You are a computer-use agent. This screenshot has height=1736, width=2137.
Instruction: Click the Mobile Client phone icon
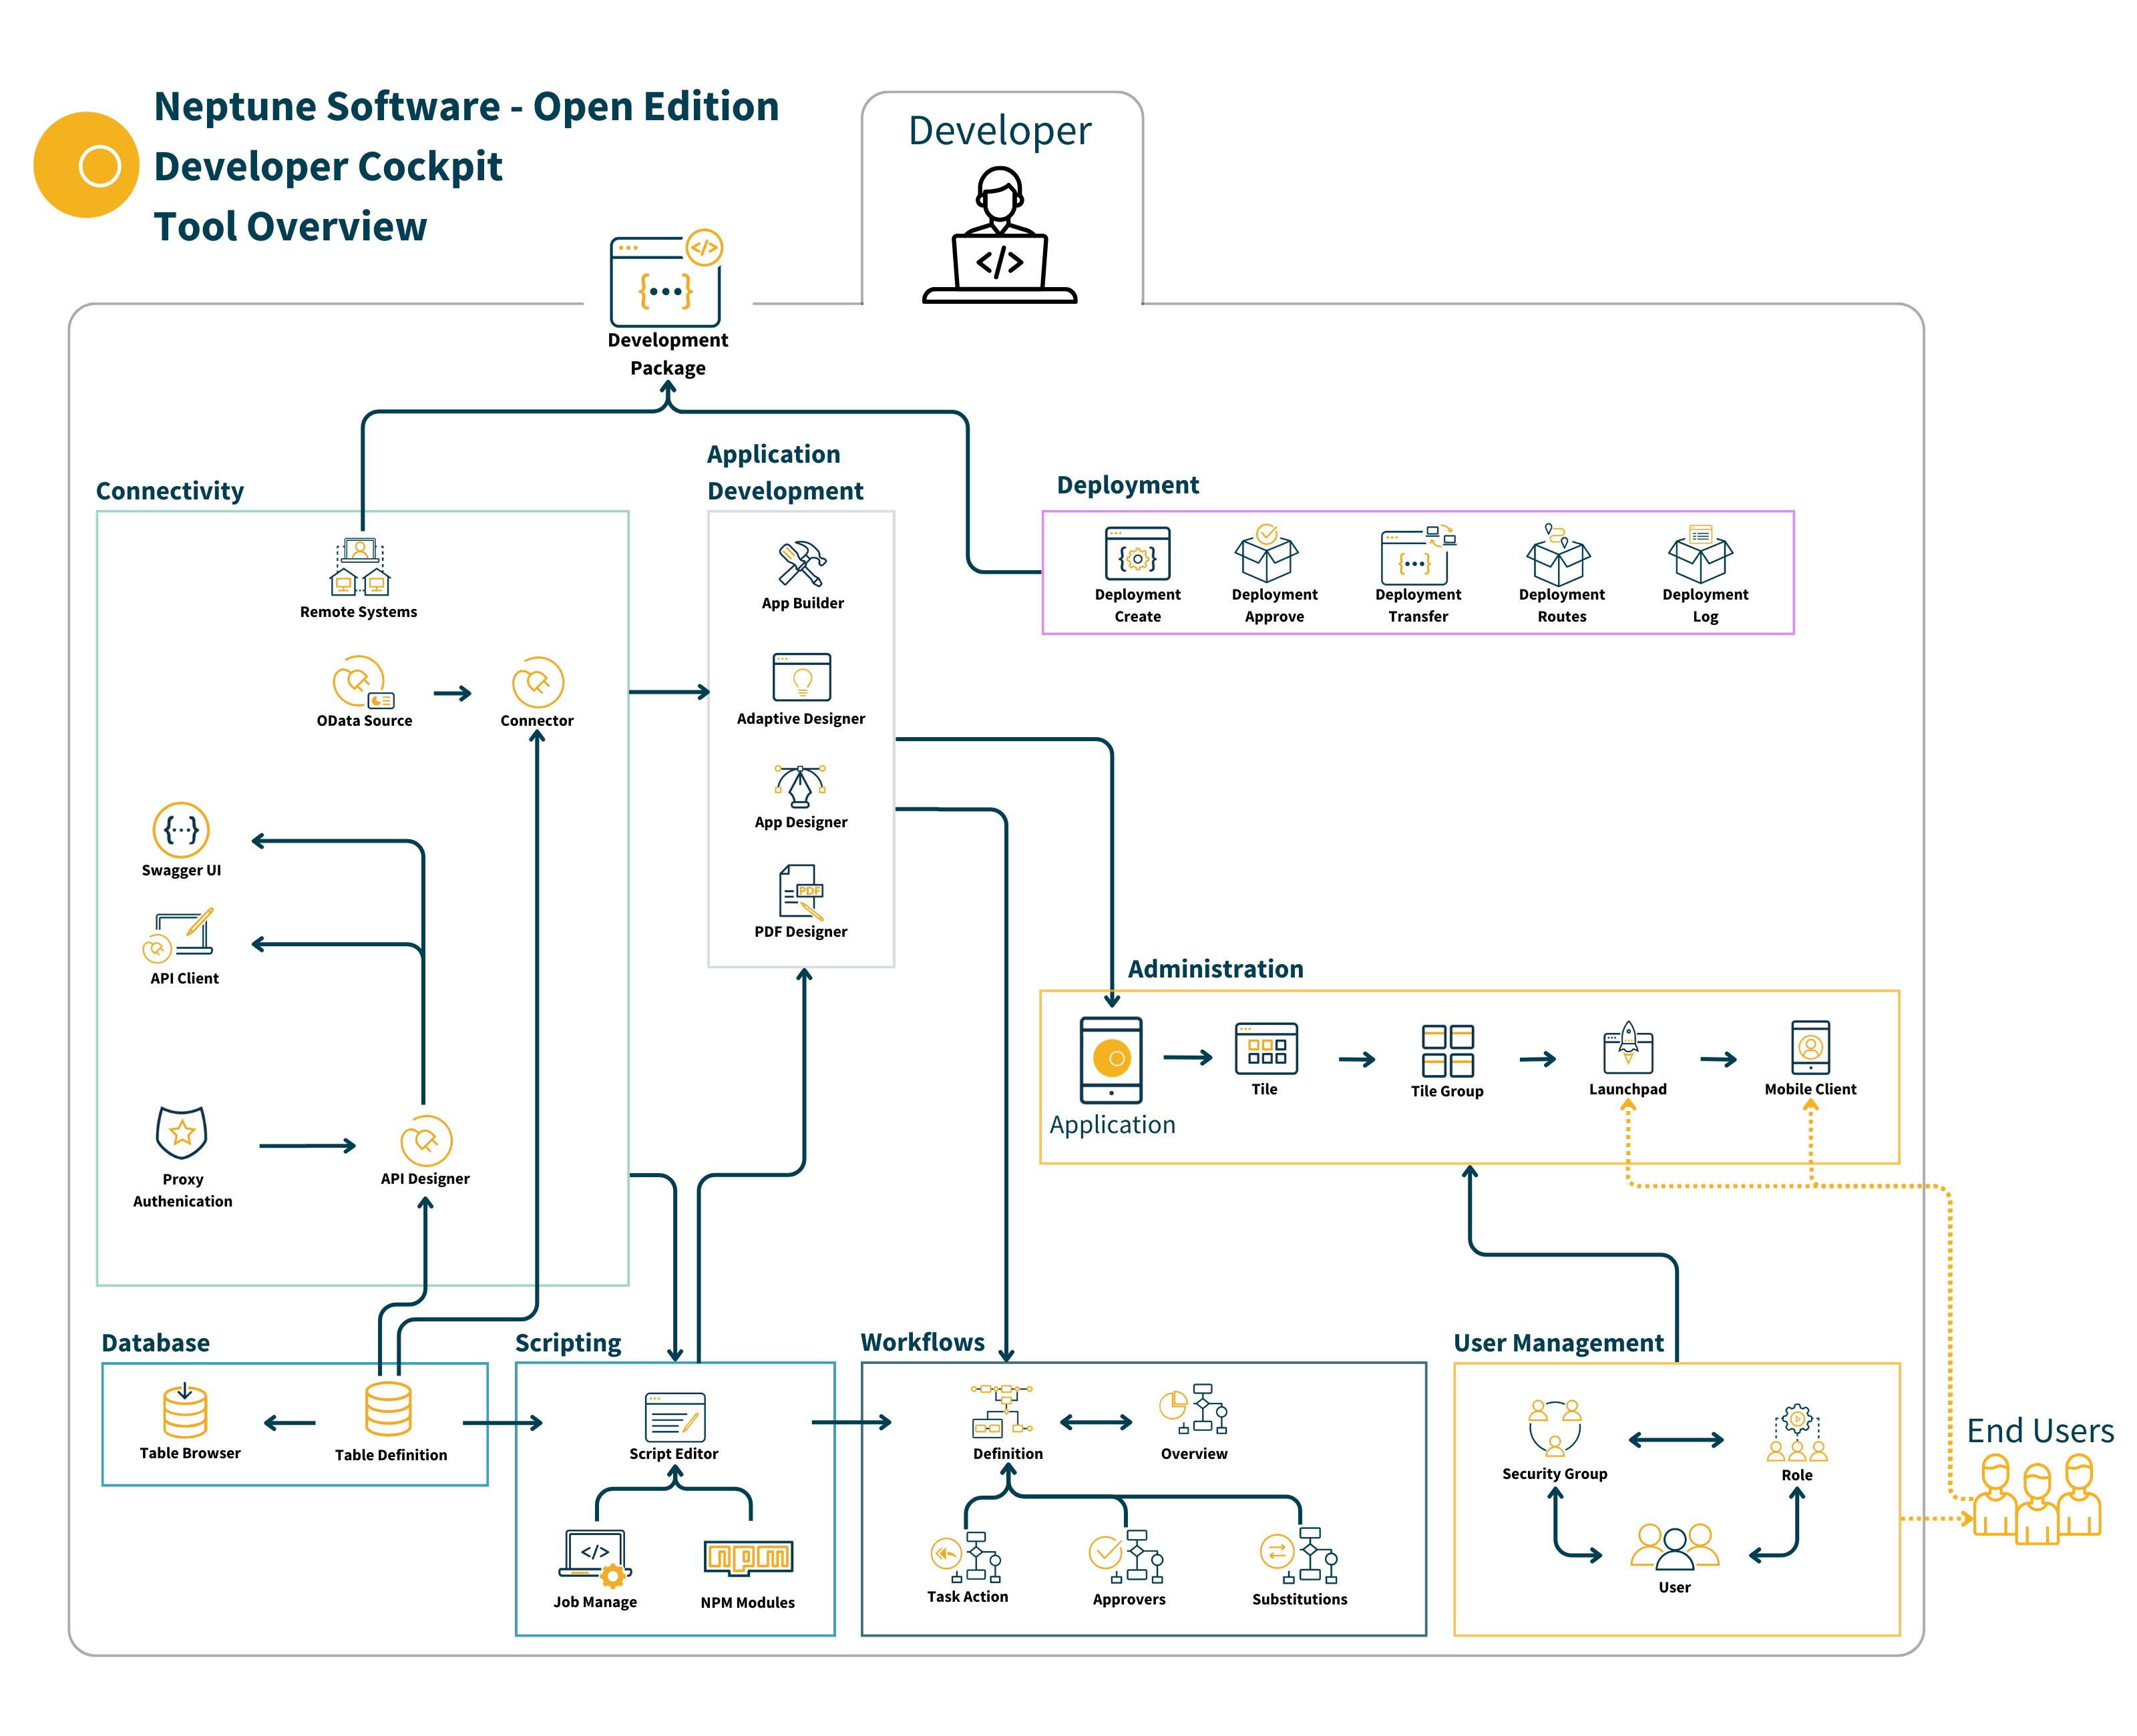pos(1810,1047)
